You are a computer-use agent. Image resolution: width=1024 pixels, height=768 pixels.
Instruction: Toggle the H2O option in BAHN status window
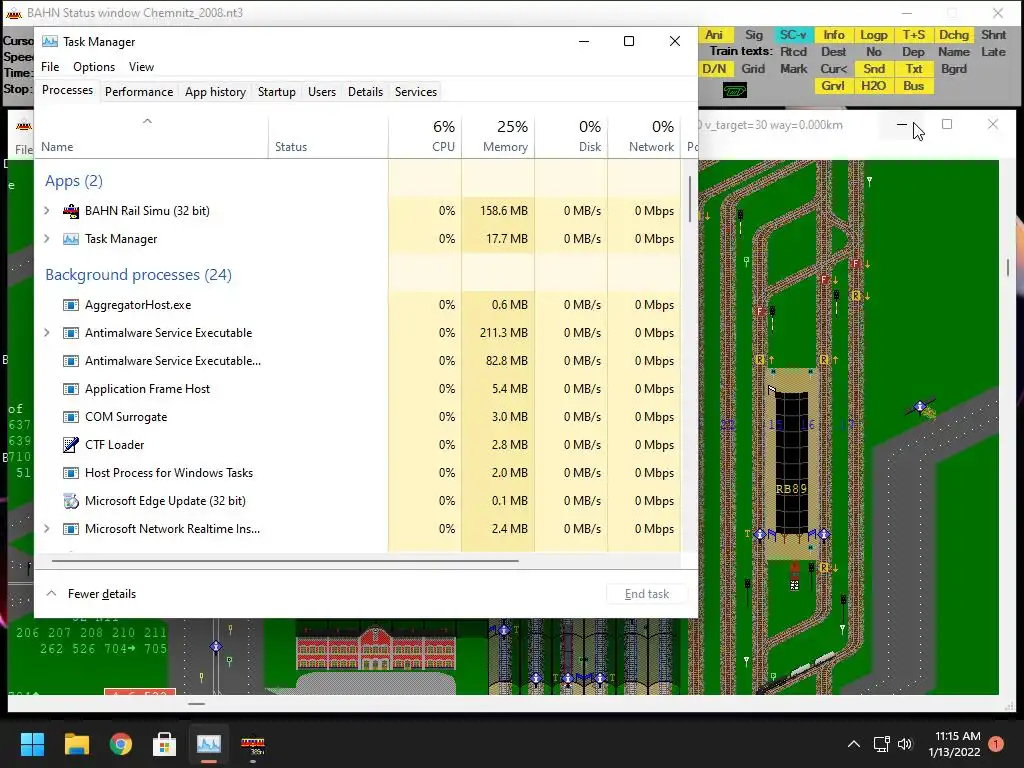pyautogui.click(x=874, y=86)
